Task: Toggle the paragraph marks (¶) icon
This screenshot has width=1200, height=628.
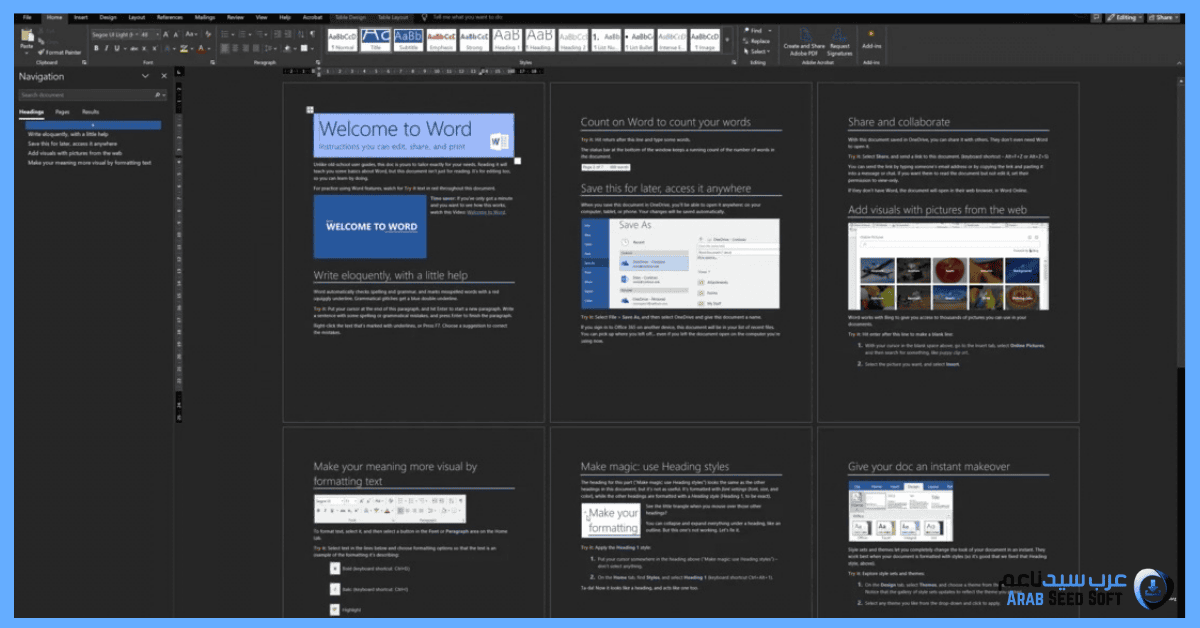Action: click(x=312, y=34)
